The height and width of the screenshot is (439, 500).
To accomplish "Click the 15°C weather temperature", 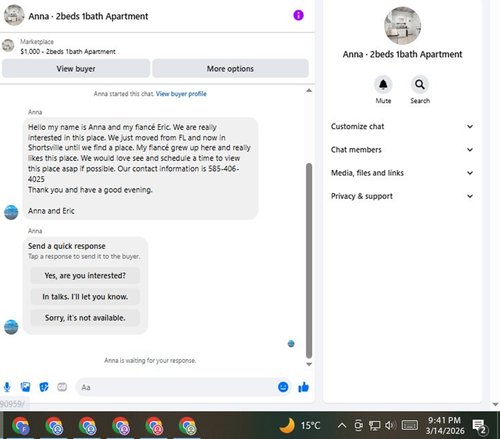I will click(310, 426).
